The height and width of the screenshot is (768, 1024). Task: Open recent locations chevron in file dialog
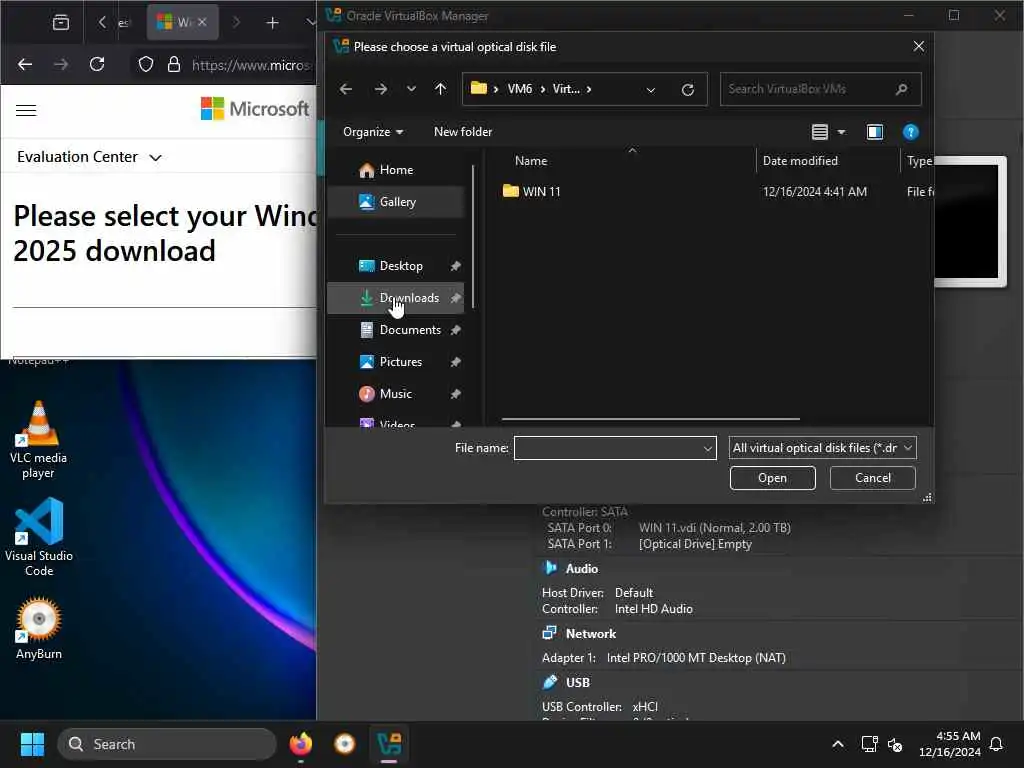411,89
